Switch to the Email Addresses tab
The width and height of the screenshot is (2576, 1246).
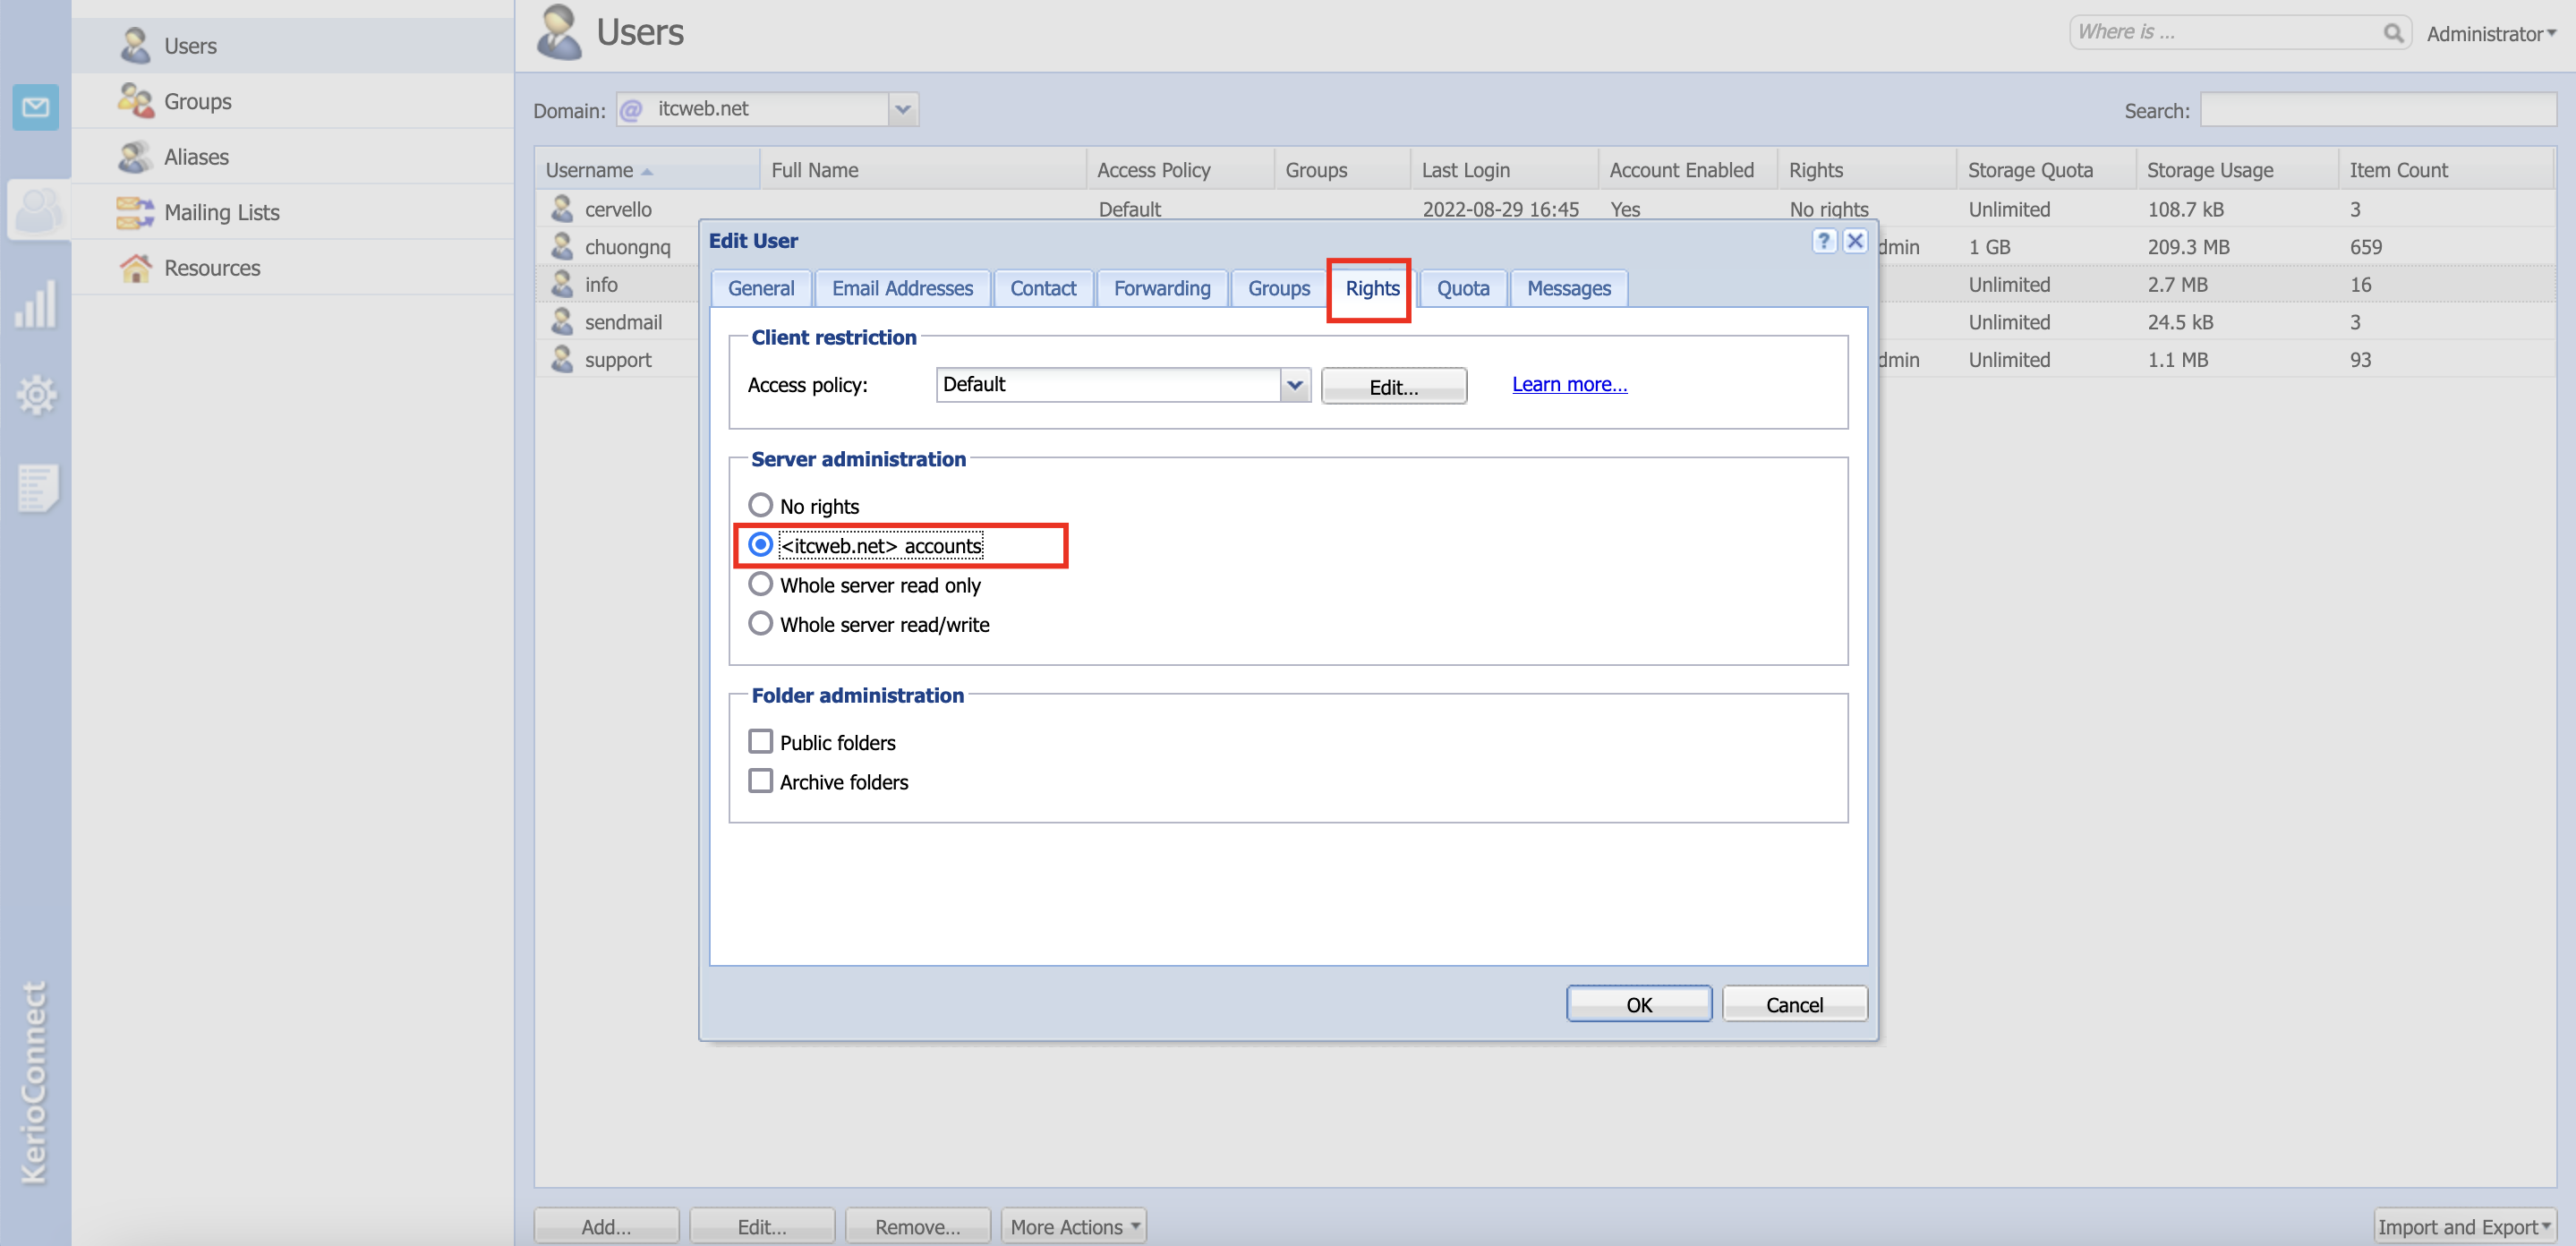coord(901,288)
